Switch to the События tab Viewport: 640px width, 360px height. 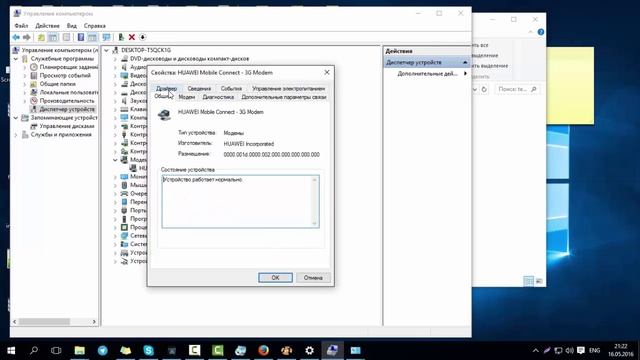(x=231, y=89)
